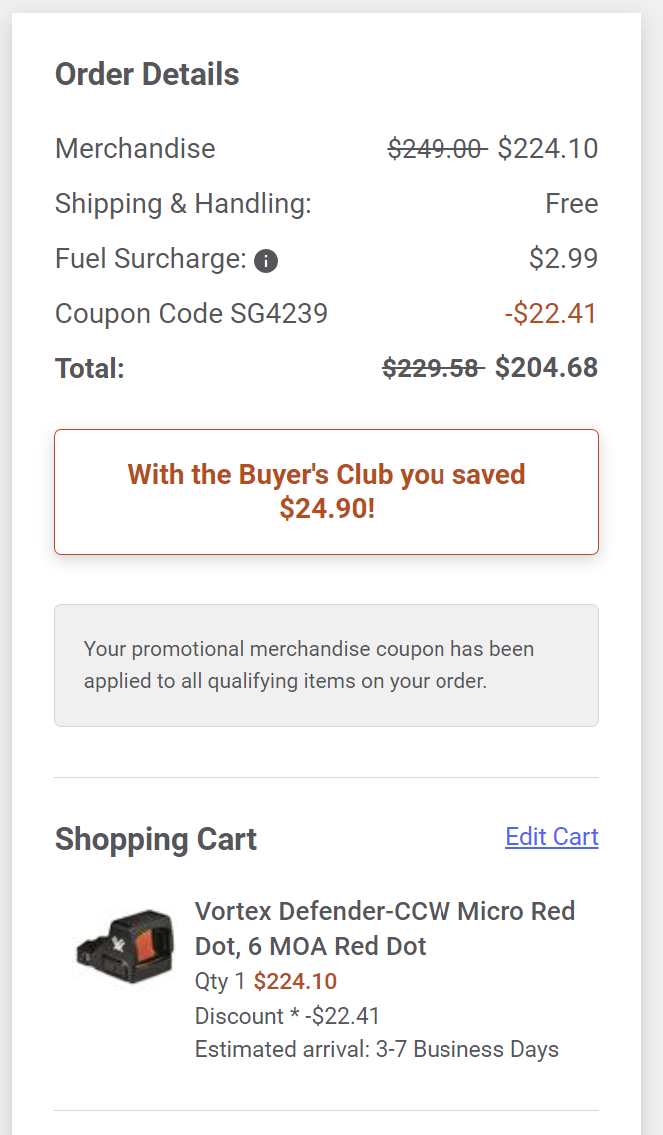663x1135 pixels.
Task: Click the Estimated arrival 3-7 Business Days text
Action: click(x=376, y=1049)
